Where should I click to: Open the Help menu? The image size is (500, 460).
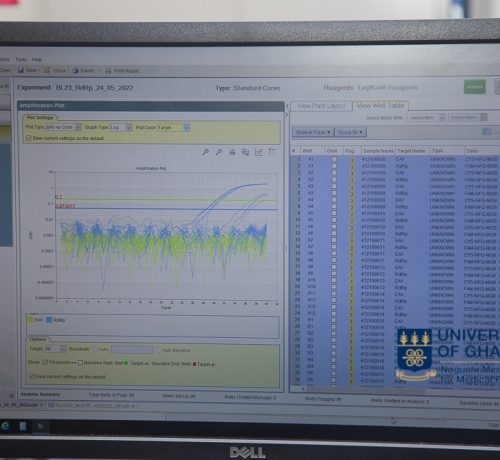pos(37,60)
